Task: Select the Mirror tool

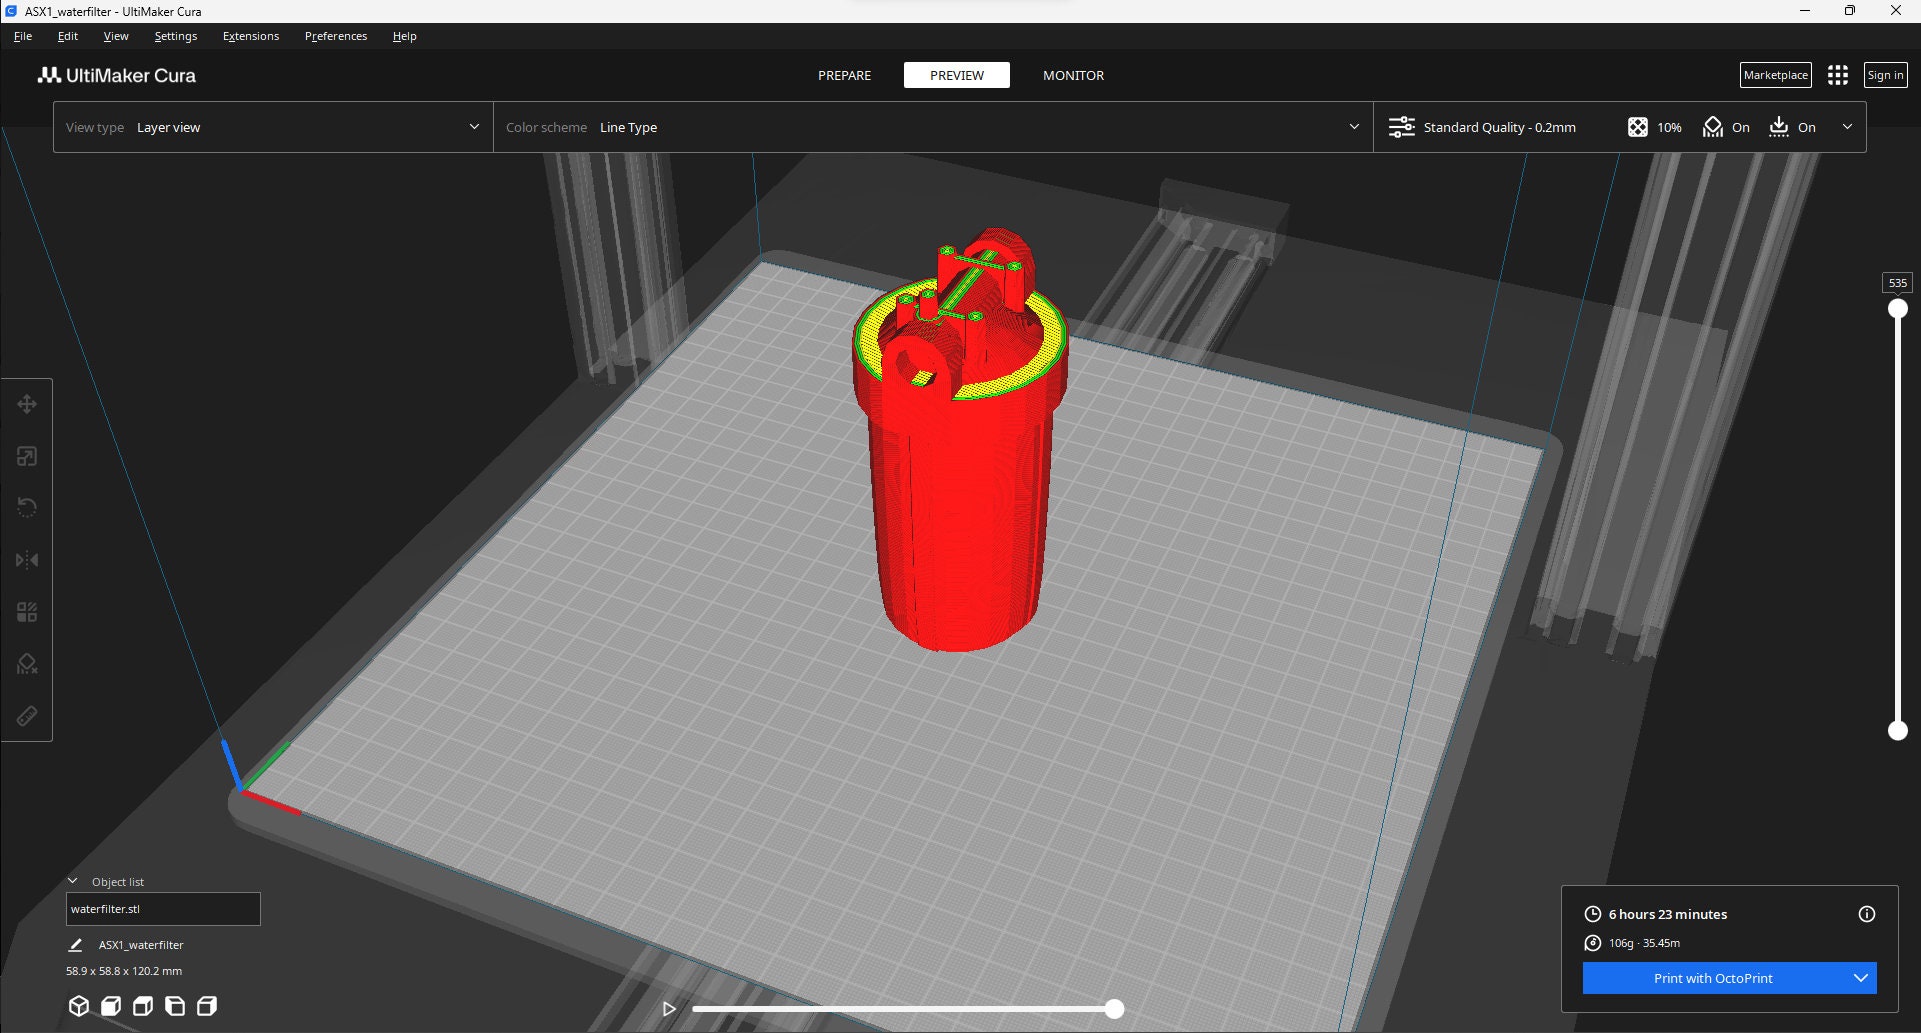Action: pos(27,559)
